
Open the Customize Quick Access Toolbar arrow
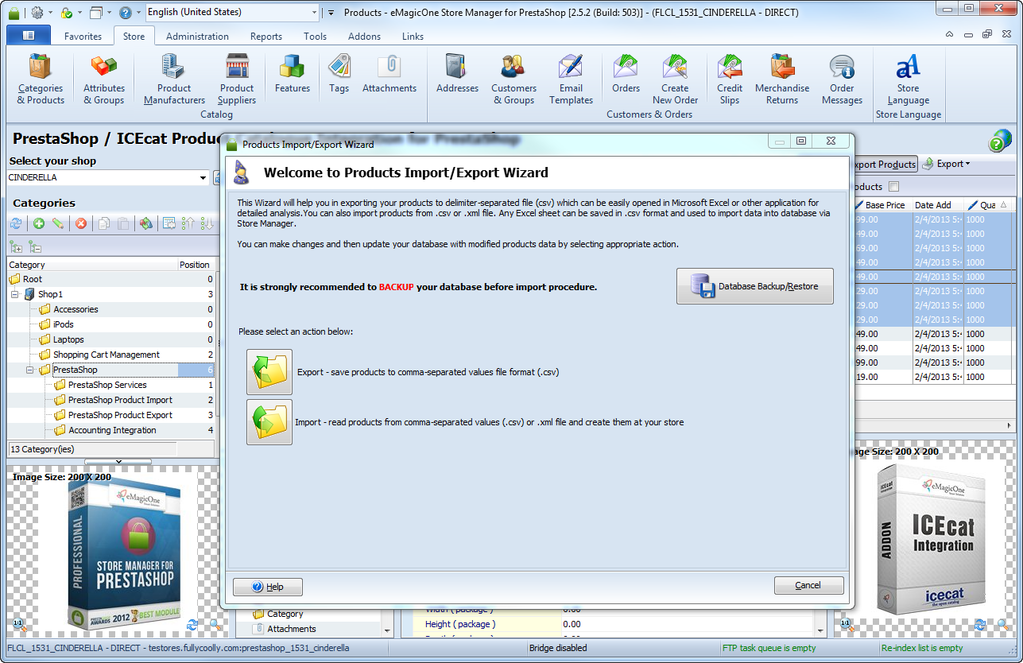[x=331, y=12]
